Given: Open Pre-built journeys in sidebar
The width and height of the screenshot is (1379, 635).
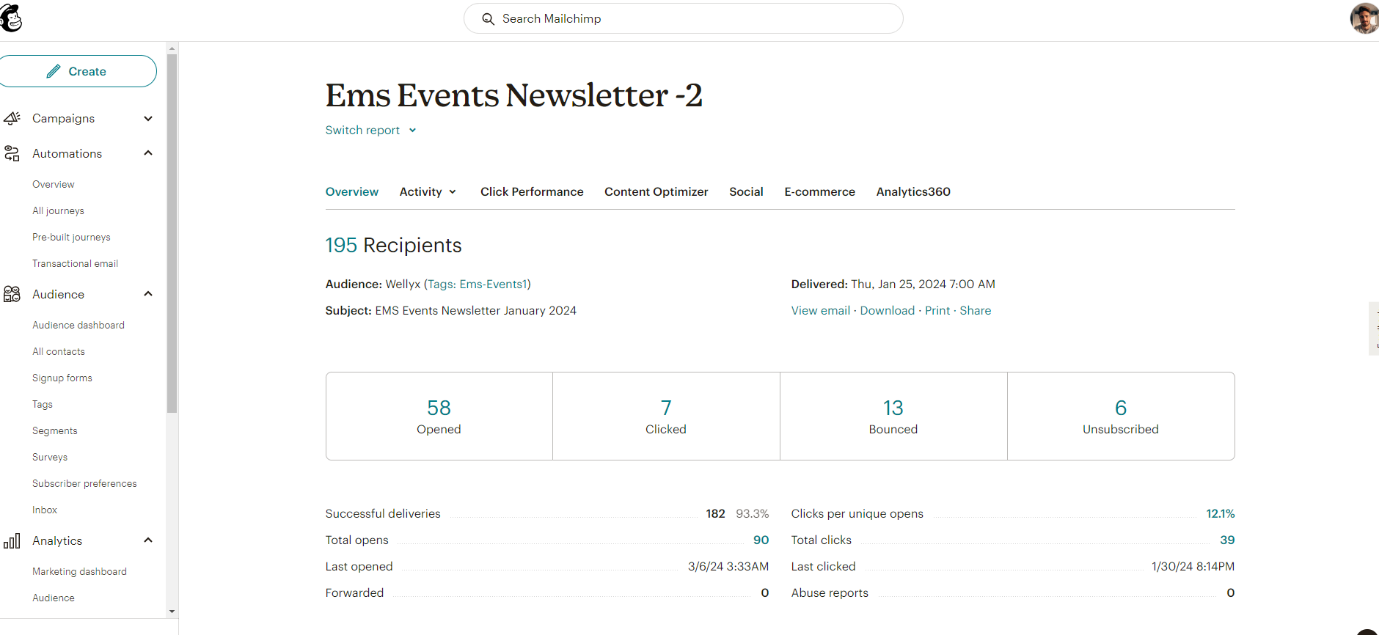Looking at the screenshot, I should [71, 237].
